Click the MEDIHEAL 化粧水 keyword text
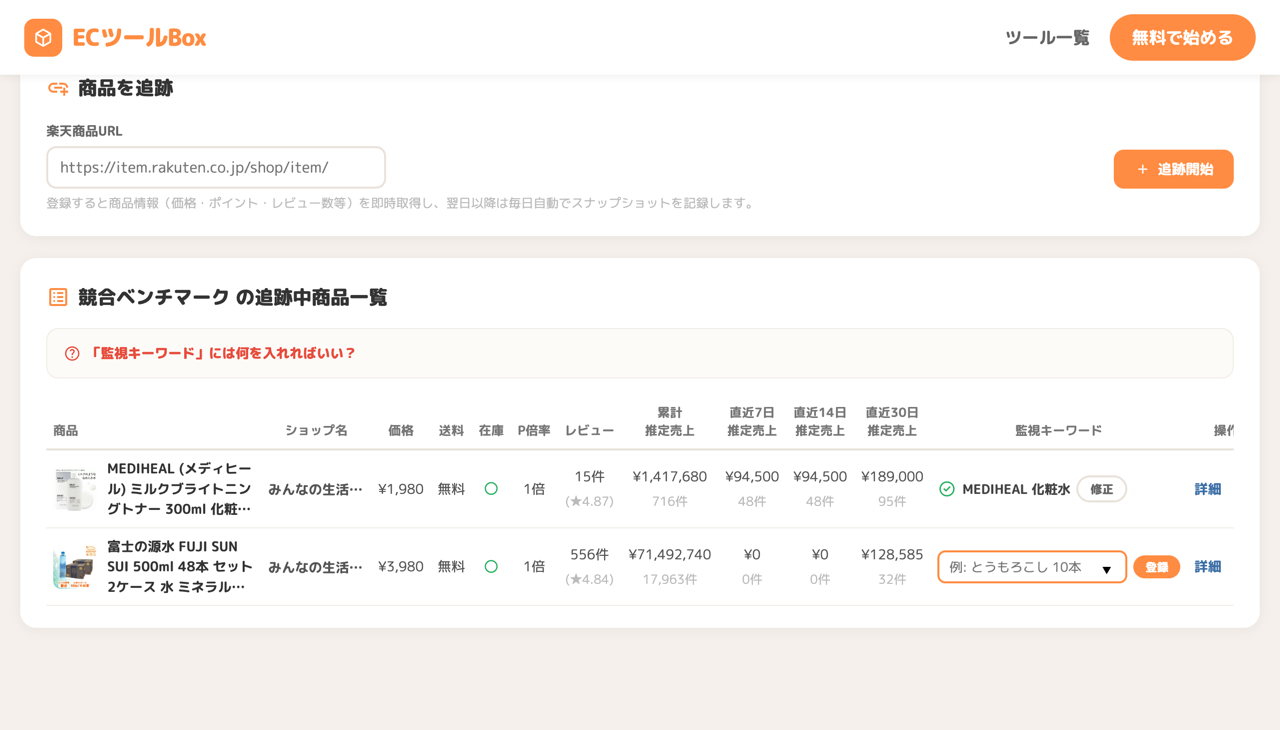This screenshot has height=730, width=1280. [x=1016, y=489]
